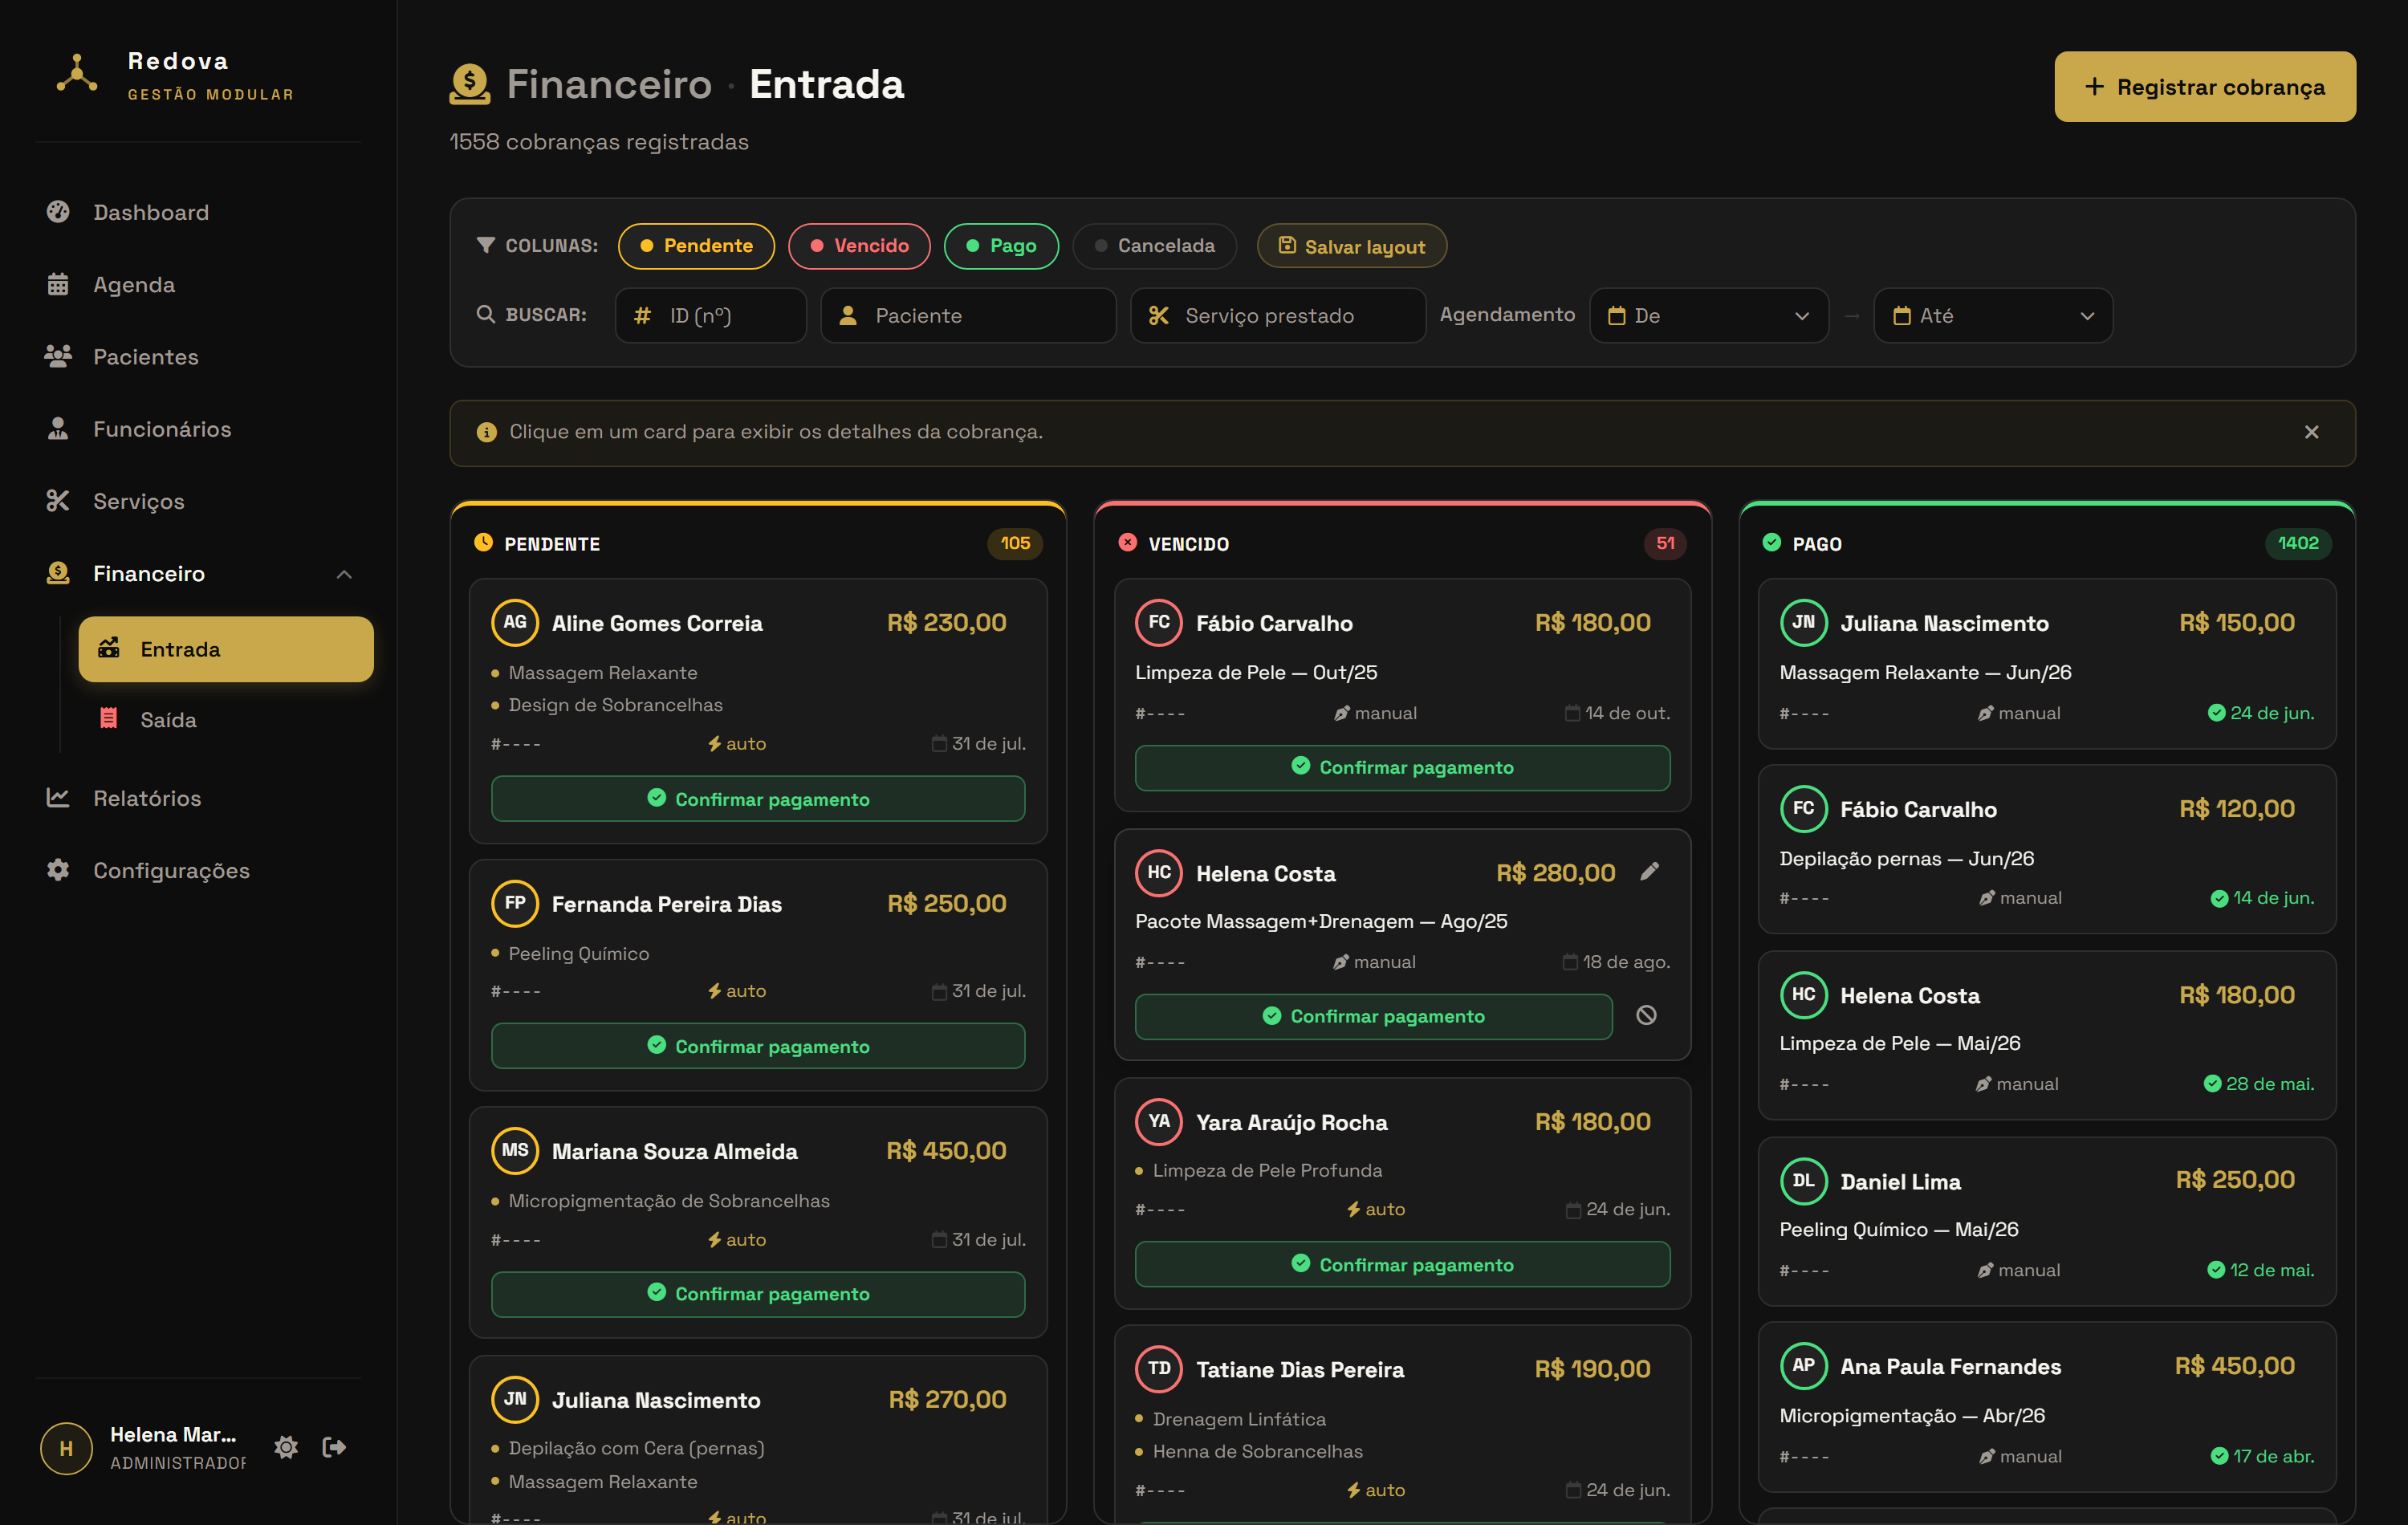
Task: Confirm payment for Fernanda Pereira Dias
Action: [758, 1046]
